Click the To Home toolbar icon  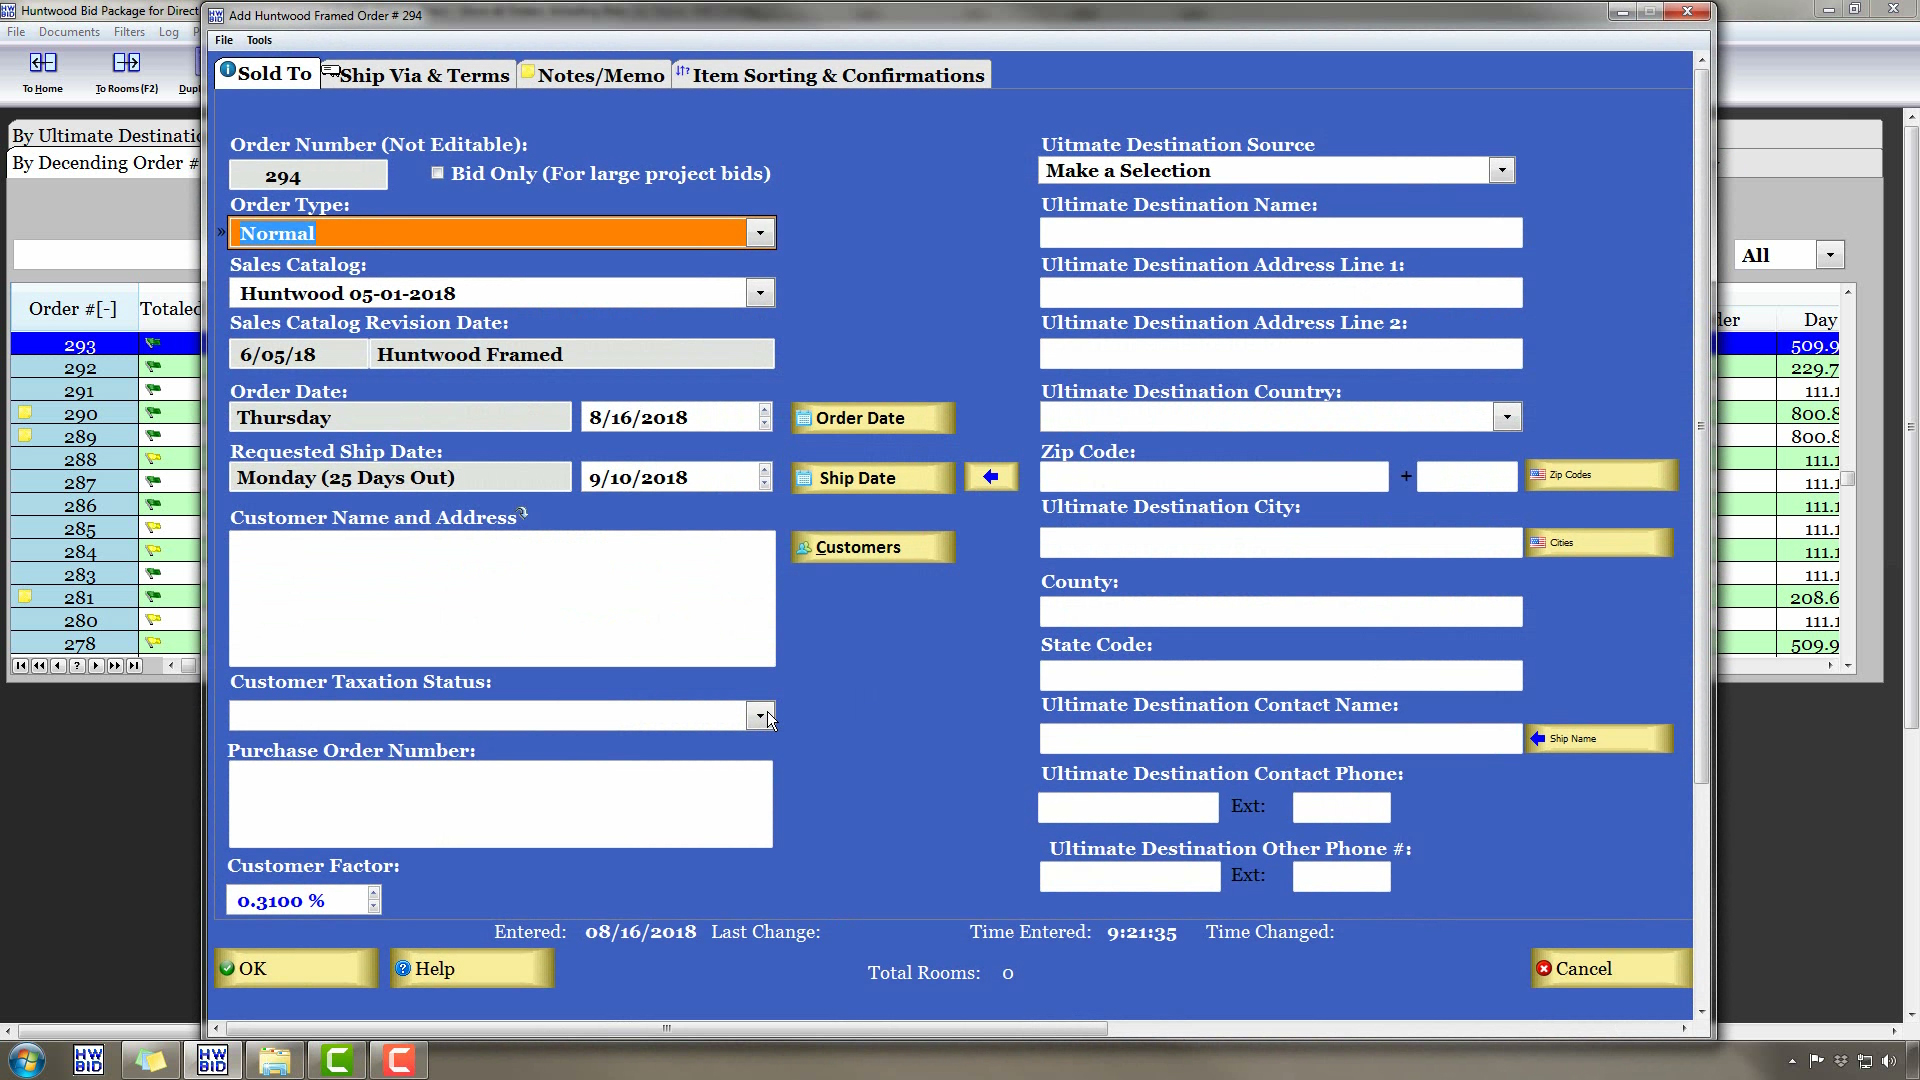click(42, 64)
